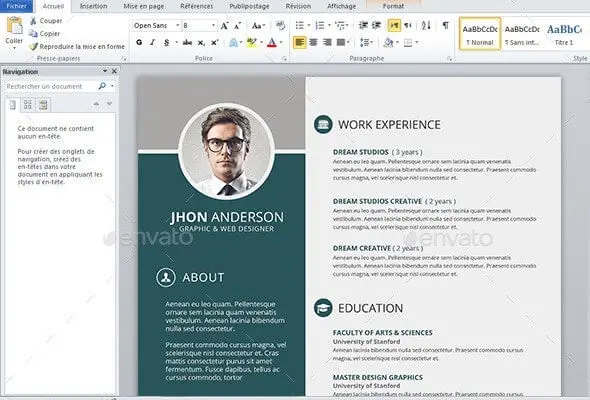
Task: Open the Coller paste options arrow
Action: pyautogui.click(x=14, y=49)
